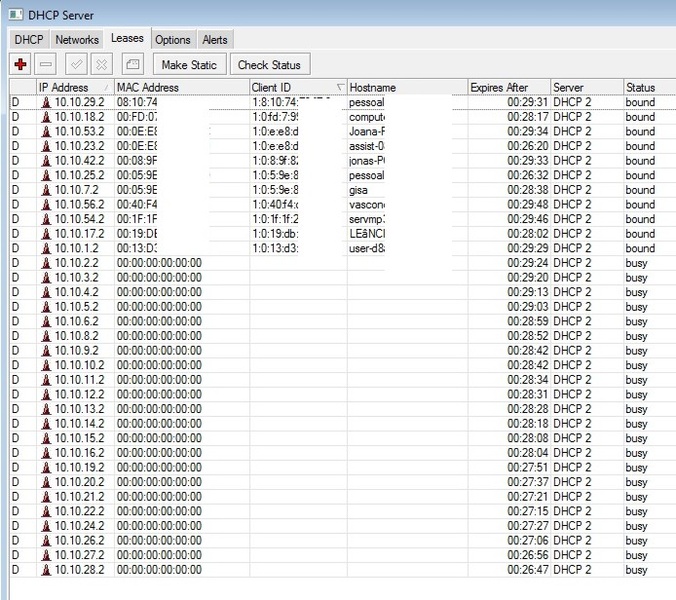
Task: Sort by IP Address column header
Action: [75, 88]
